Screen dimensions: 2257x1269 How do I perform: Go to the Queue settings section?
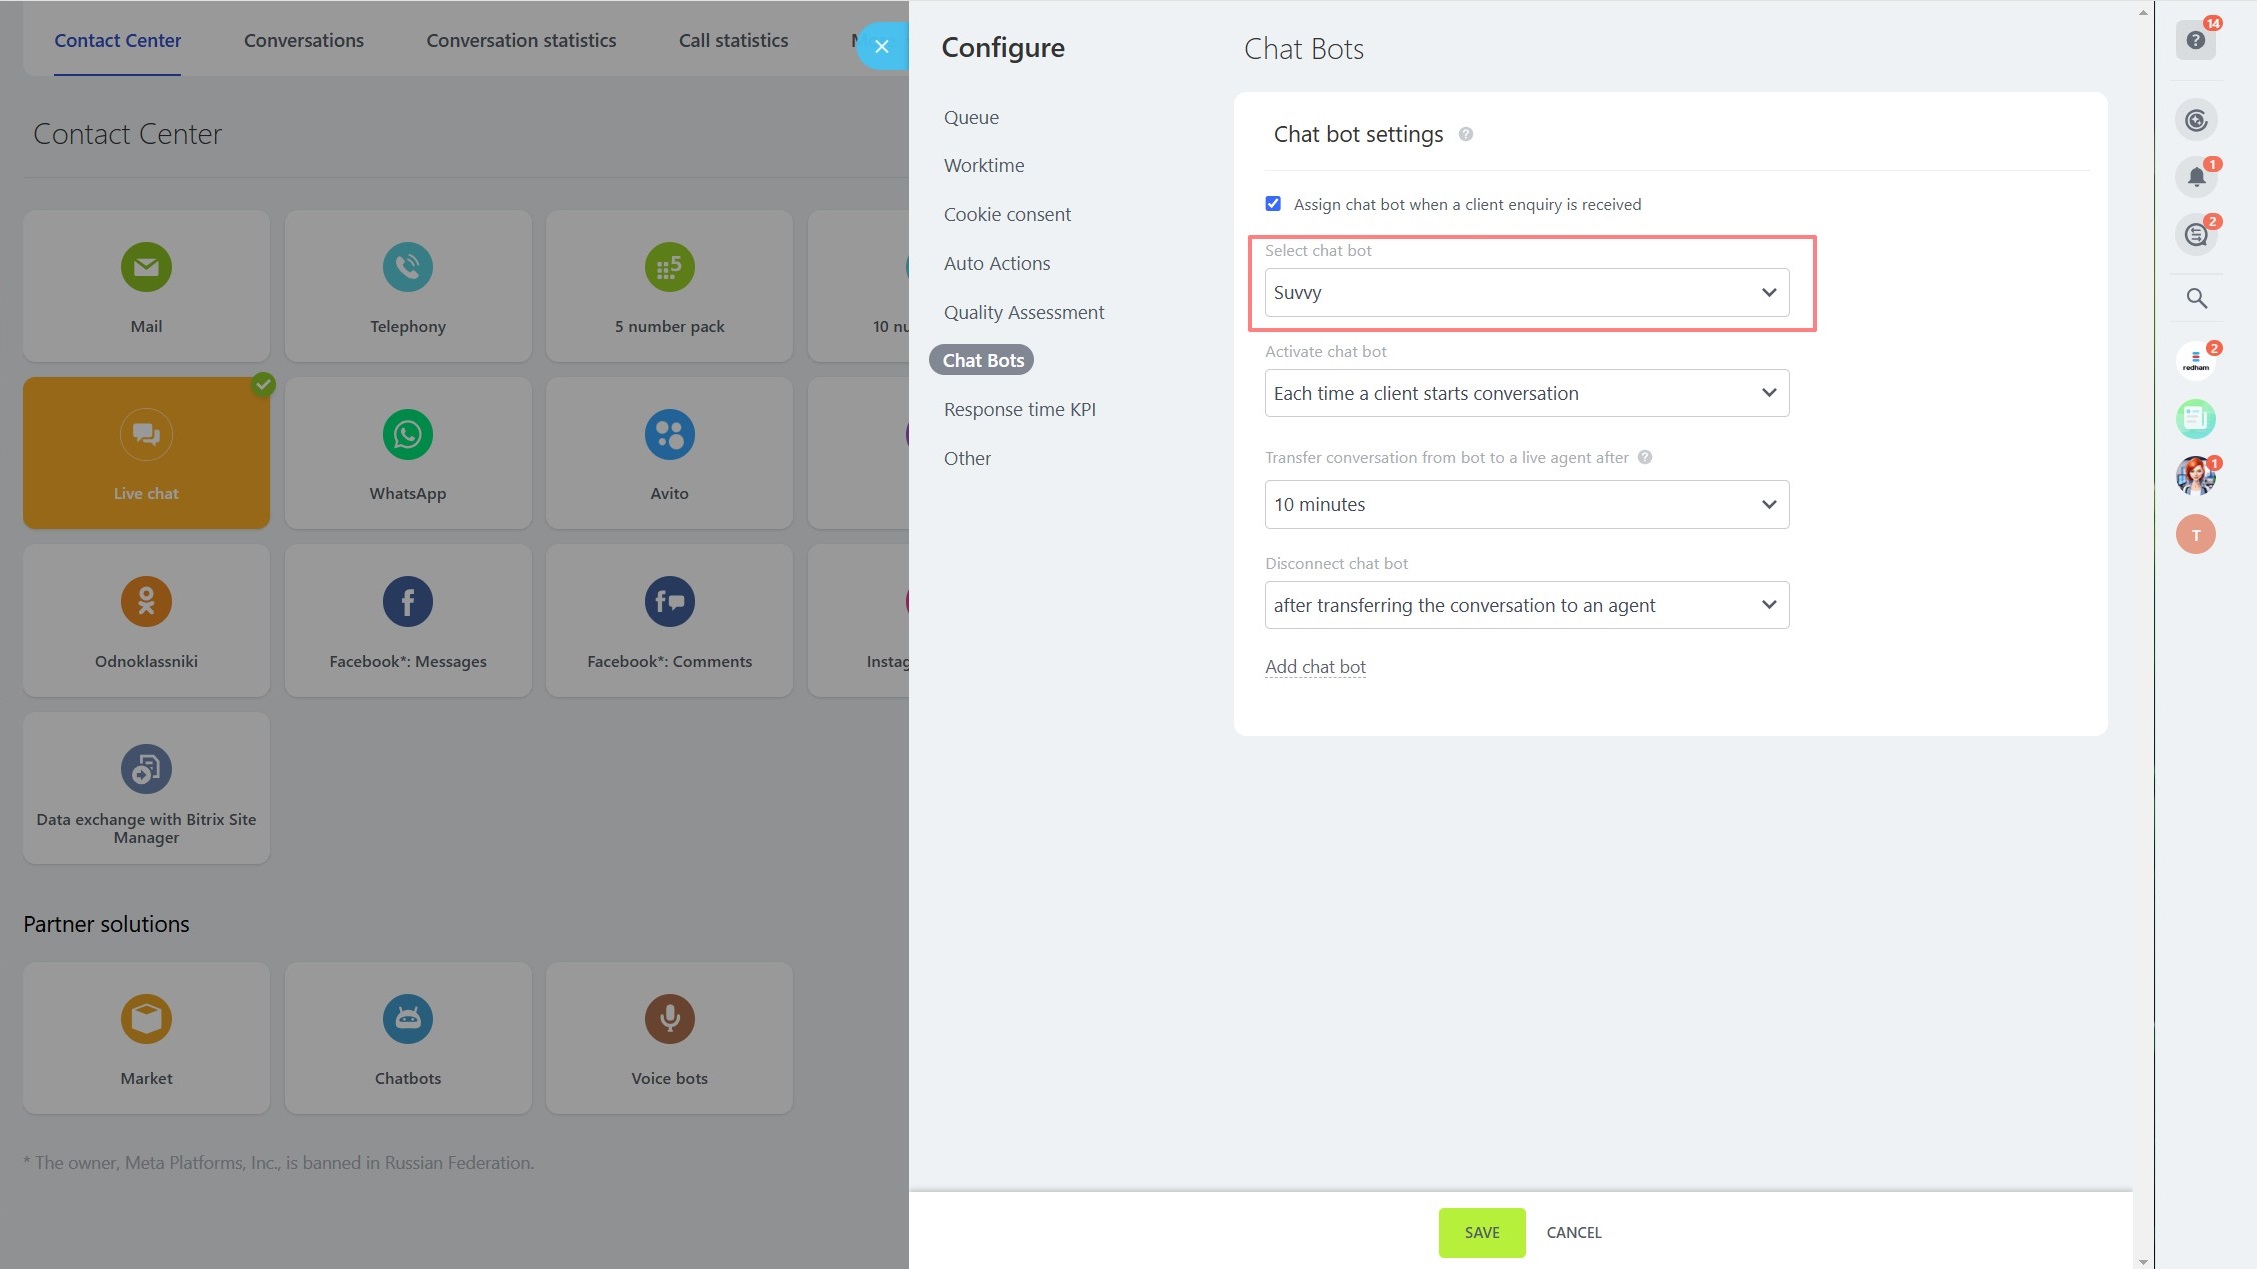coord(970,117)
